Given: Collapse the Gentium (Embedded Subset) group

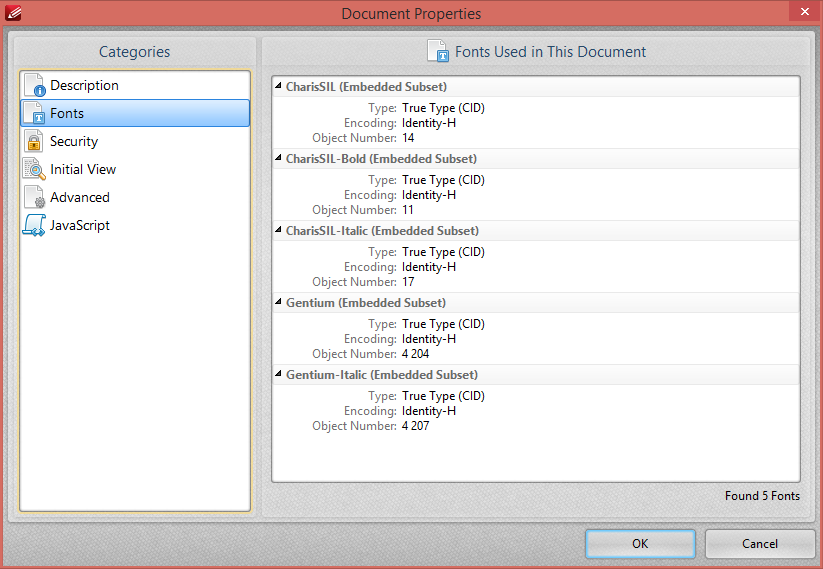Looking at the screenshot, I should (x=278, y=301).
